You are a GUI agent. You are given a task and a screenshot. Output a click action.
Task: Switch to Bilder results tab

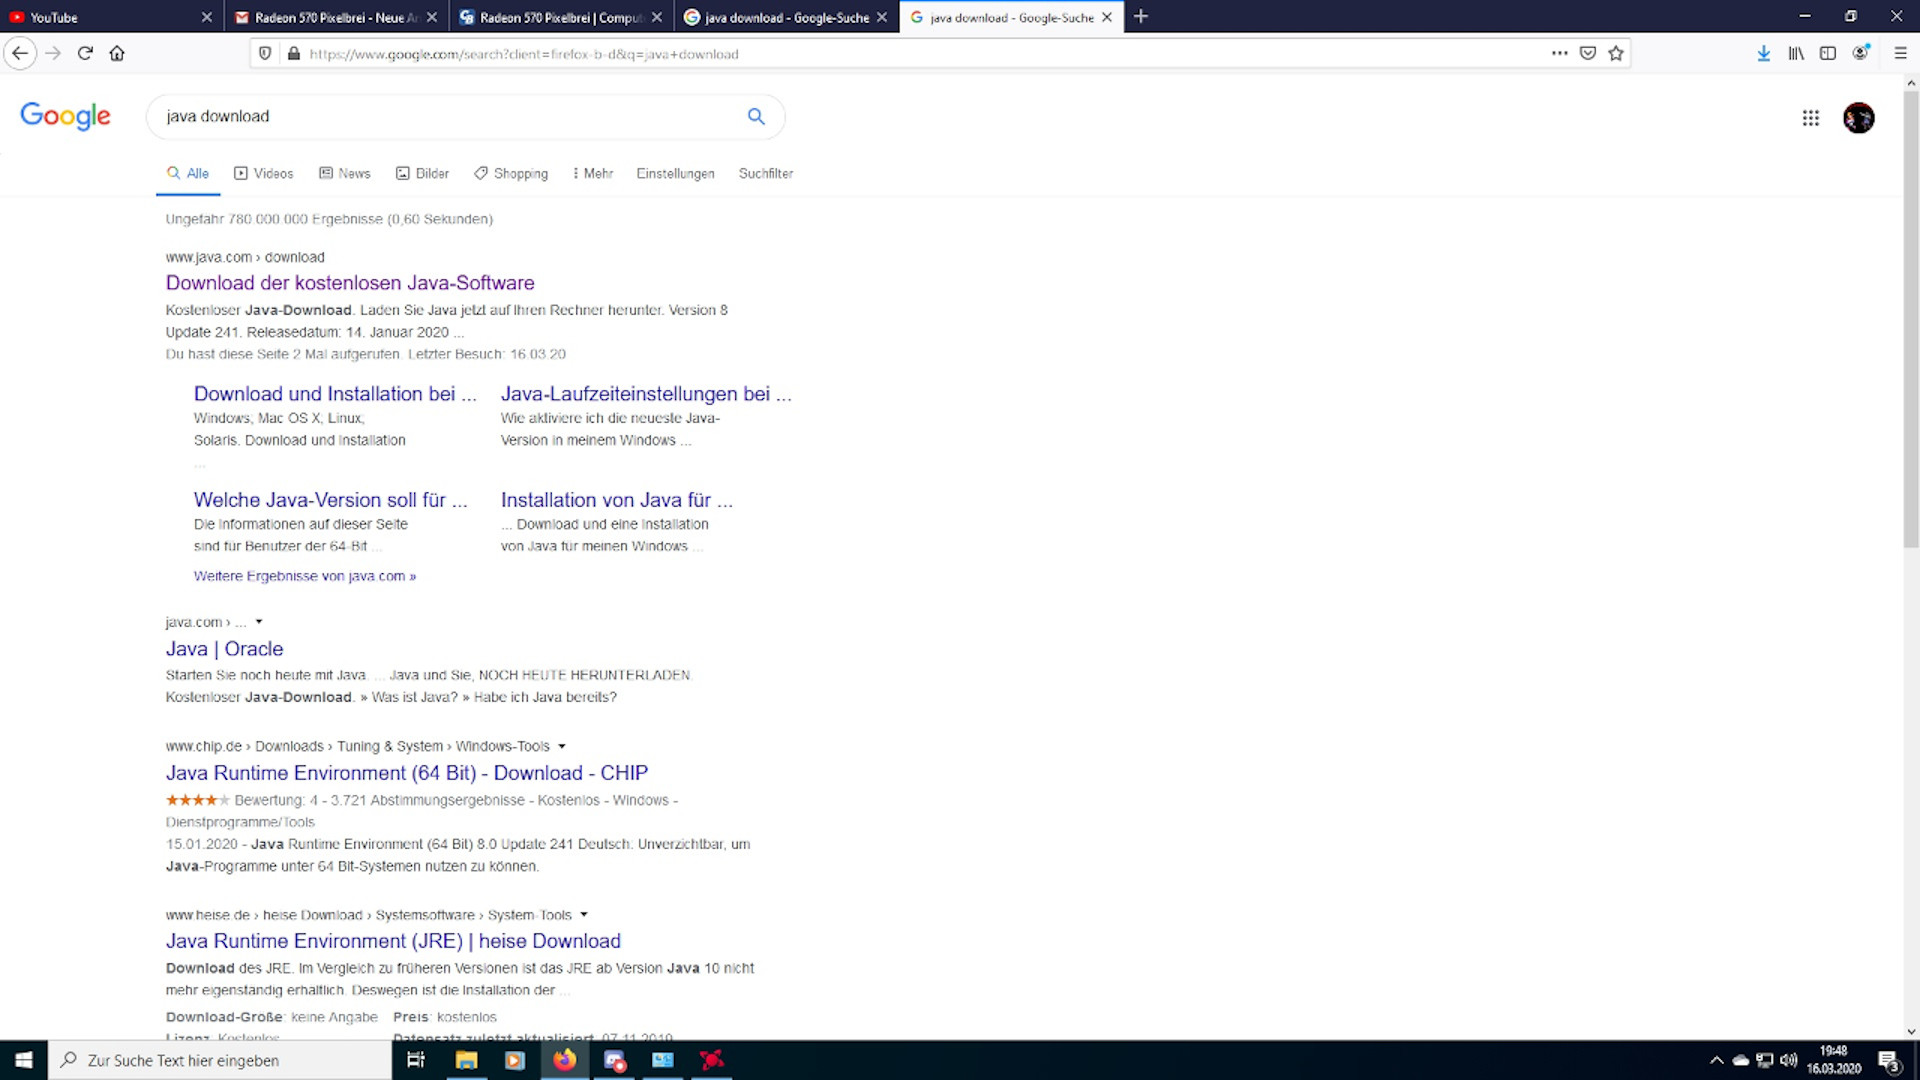click(422, 173)
